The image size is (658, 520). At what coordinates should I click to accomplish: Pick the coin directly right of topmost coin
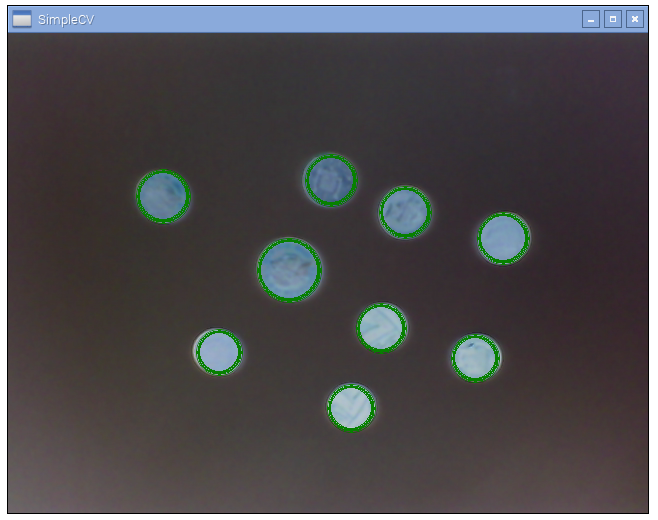(405, 212)
